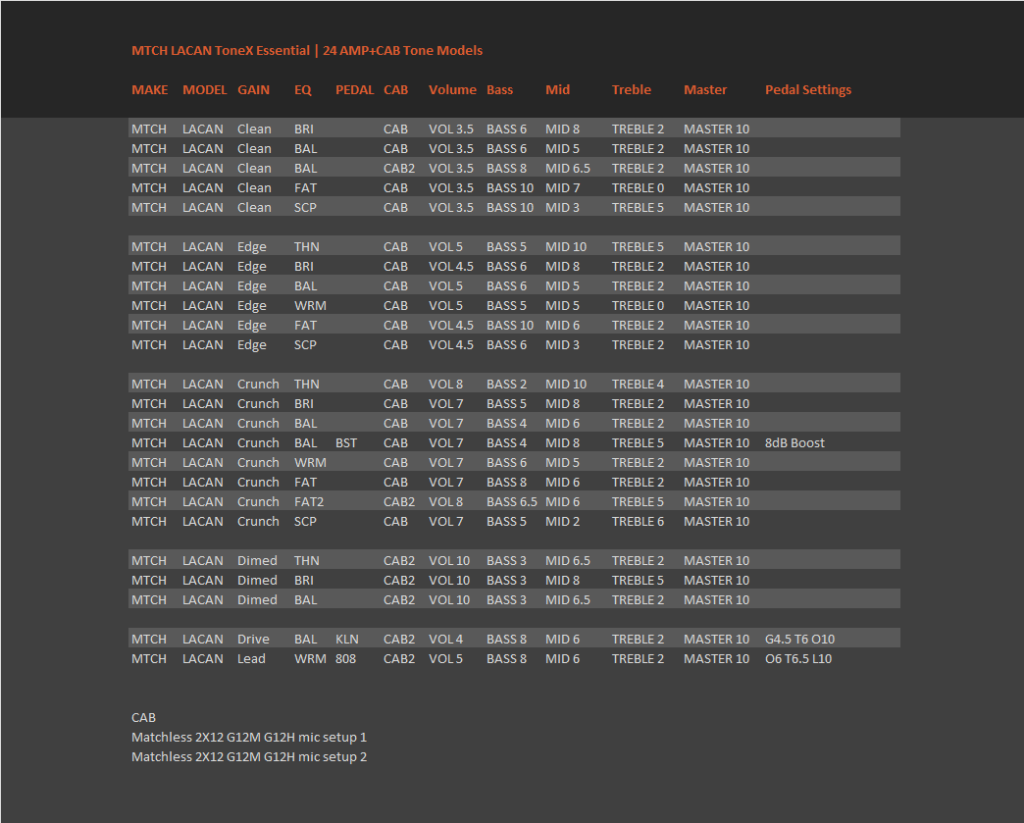Click the Pedal Settings column header

pyautogui.click(x=808, y=90)
